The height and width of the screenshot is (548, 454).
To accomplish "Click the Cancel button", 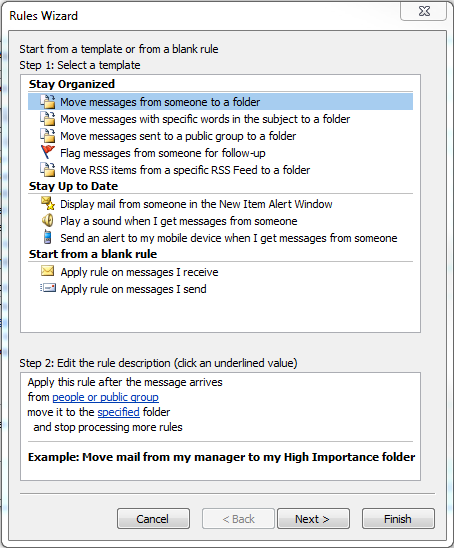I will pyautogui.click(x=153, y=519).
